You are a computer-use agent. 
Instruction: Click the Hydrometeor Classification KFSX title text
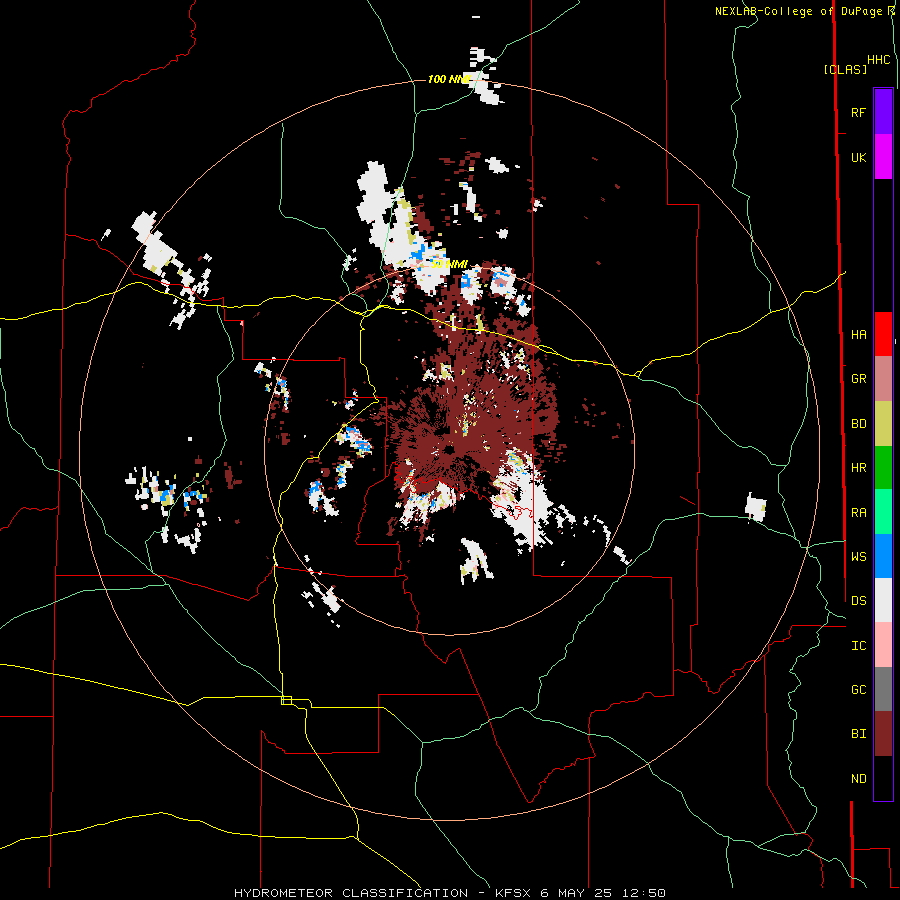pos(449,893)
